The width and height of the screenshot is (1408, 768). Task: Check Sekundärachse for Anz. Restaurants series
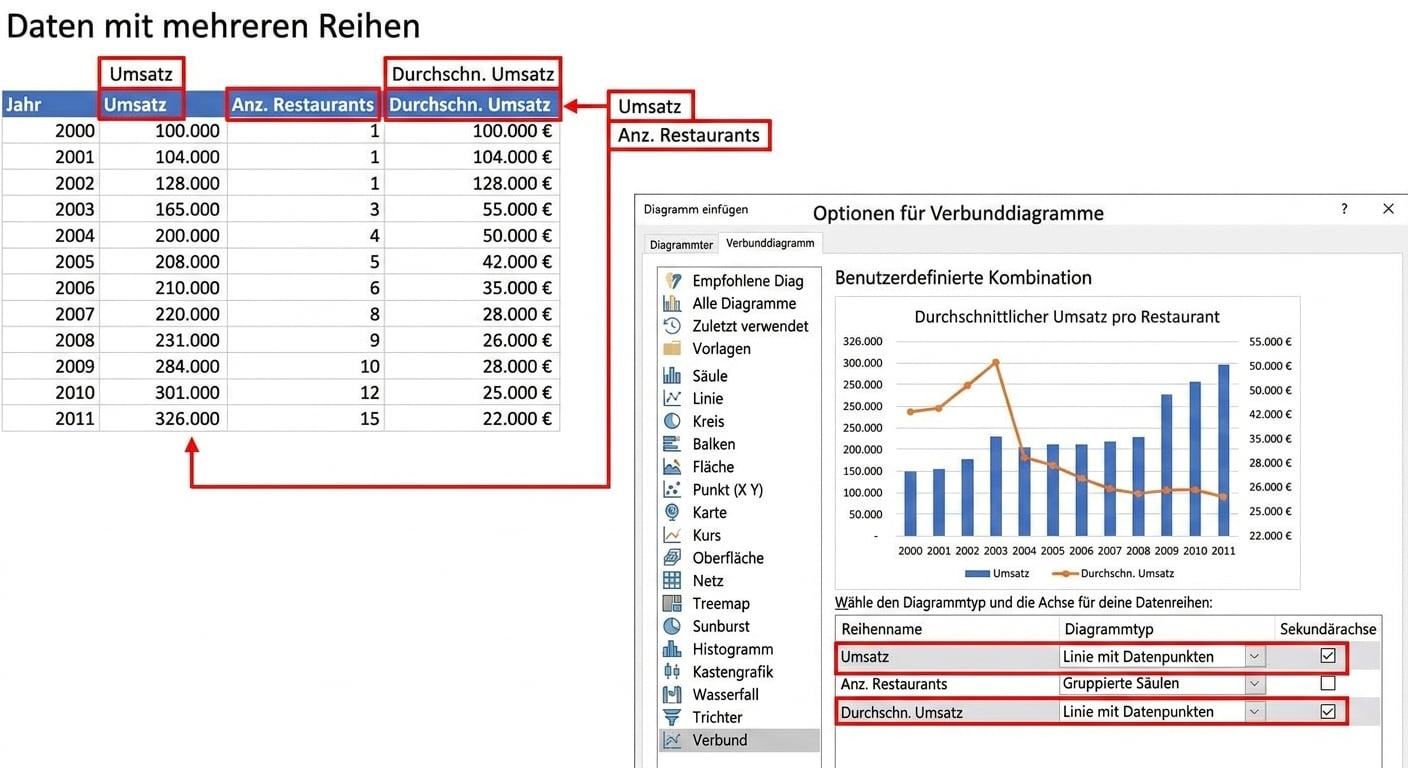click(1328, 684)
